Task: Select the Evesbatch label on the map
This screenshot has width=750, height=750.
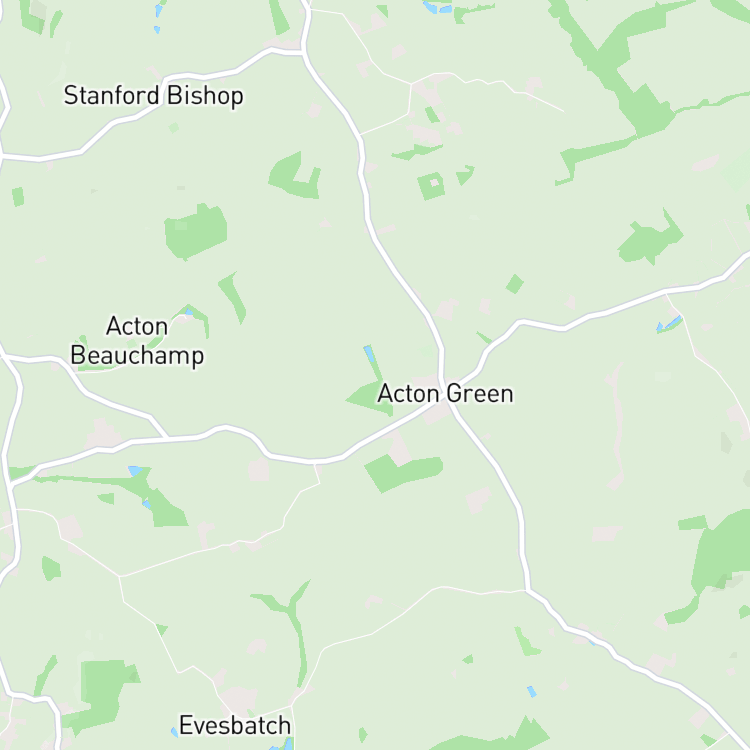Action: [x=235, y=726]
